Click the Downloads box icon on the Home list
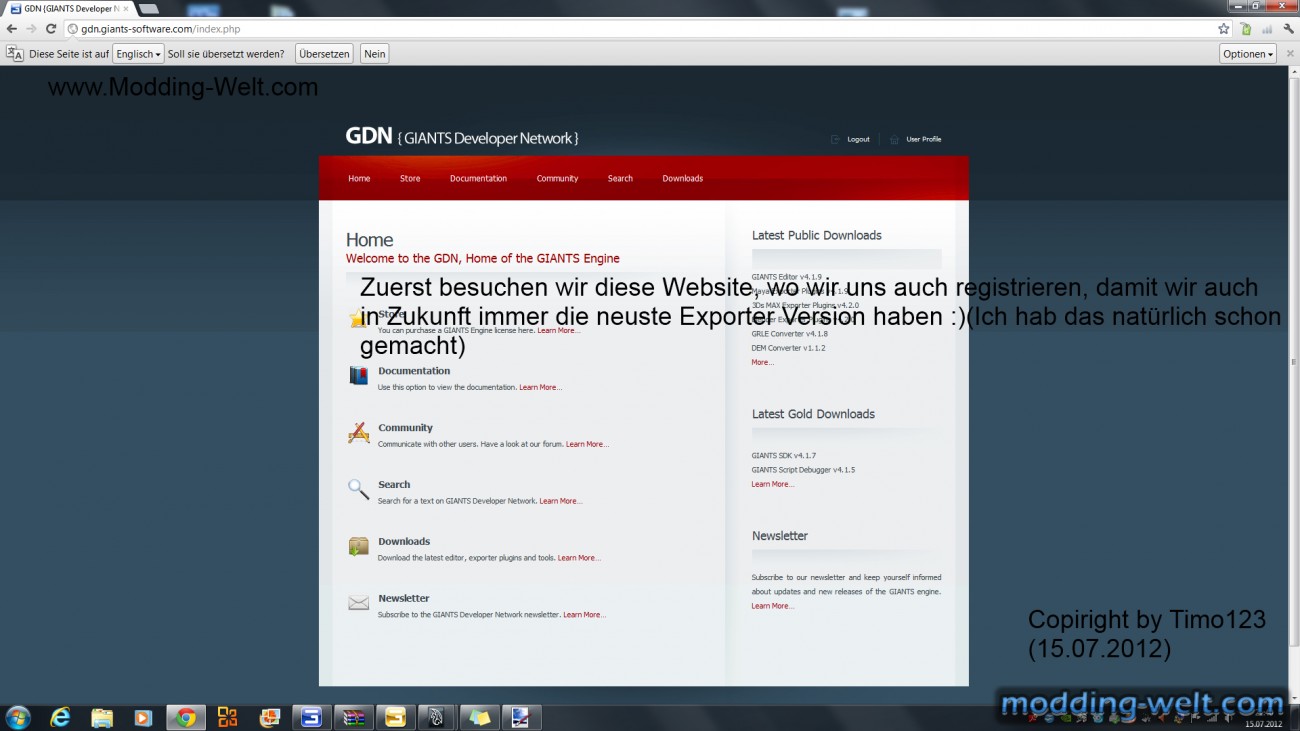The height and width of the screenshot is (731, 1300). [358, 546]
